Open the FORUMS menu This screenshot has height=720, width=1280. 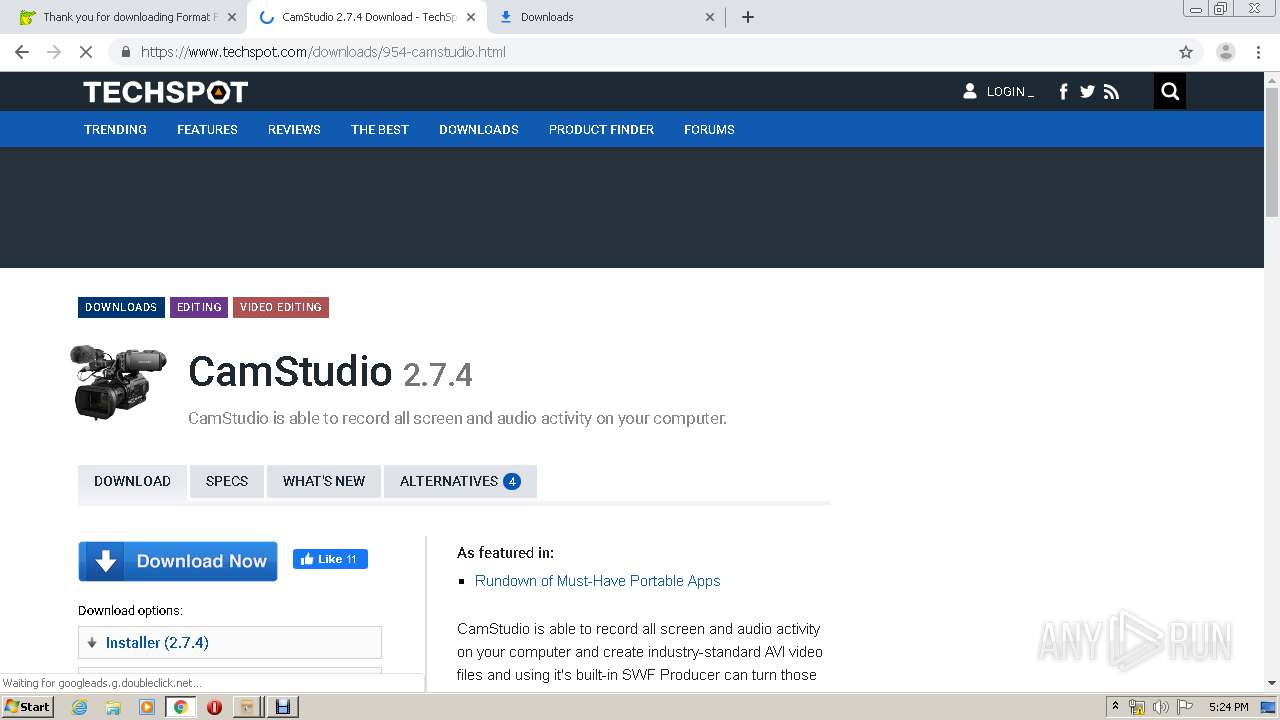pyautogui.click(x=709, y=129)
